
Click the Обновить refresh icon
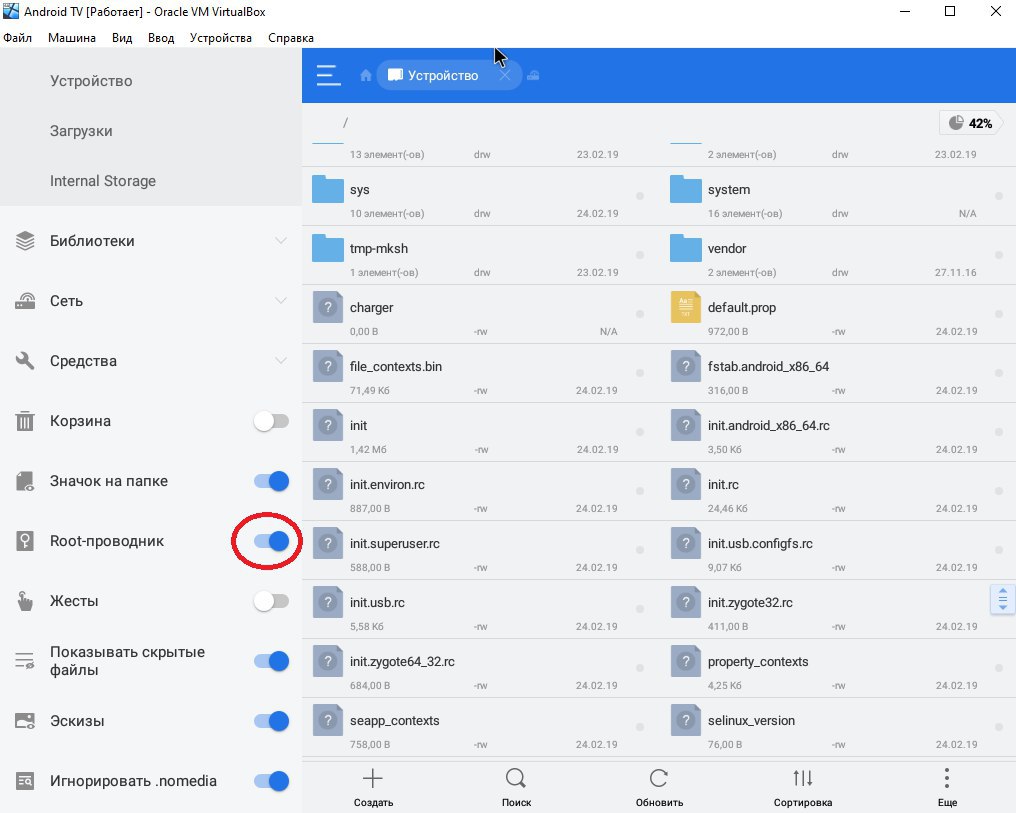coord(659,778)
